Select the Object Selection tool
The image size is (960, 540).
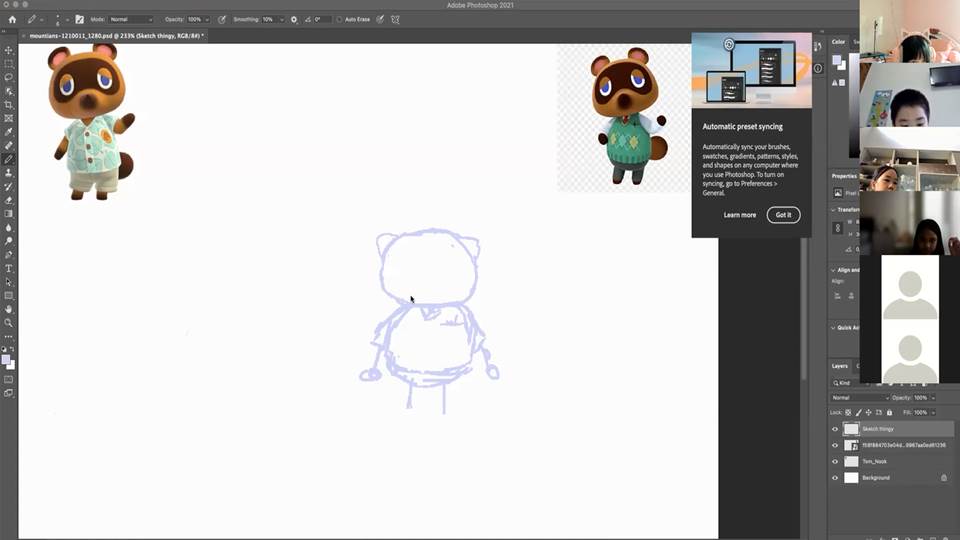9,91
